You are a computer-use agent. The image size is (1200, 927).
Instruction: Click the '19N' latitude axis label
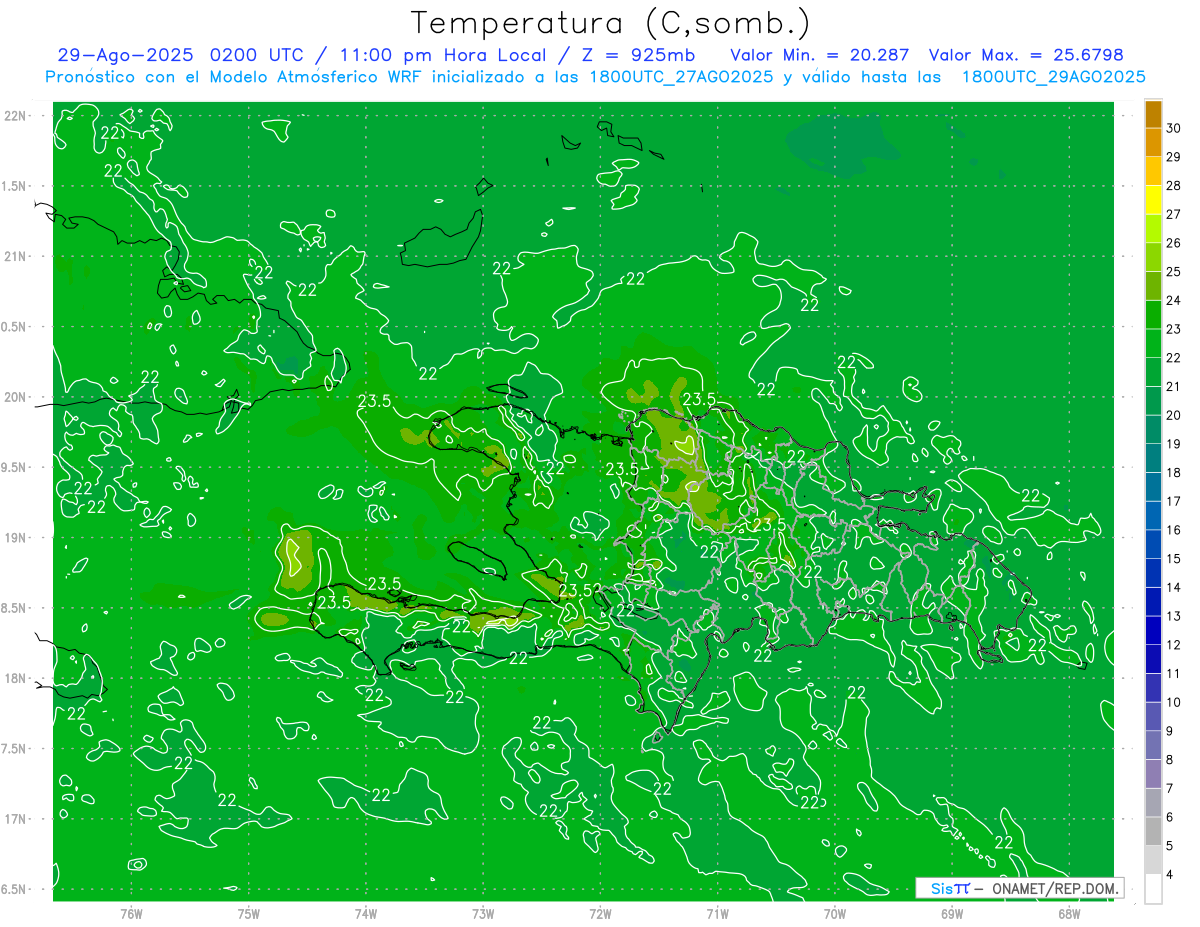pos(17,538)
